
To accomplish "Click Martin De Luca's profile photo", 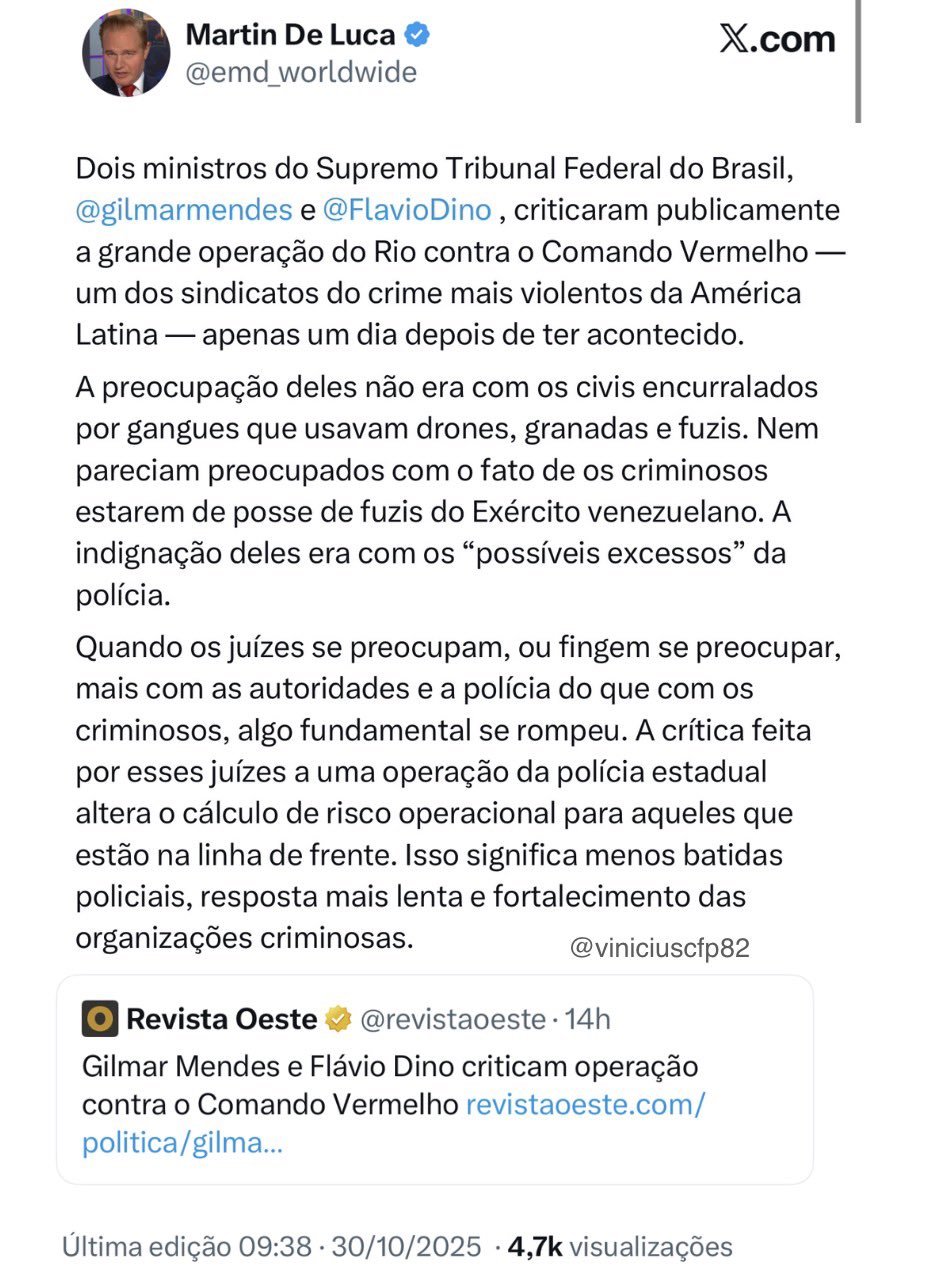I will [126, 53].
